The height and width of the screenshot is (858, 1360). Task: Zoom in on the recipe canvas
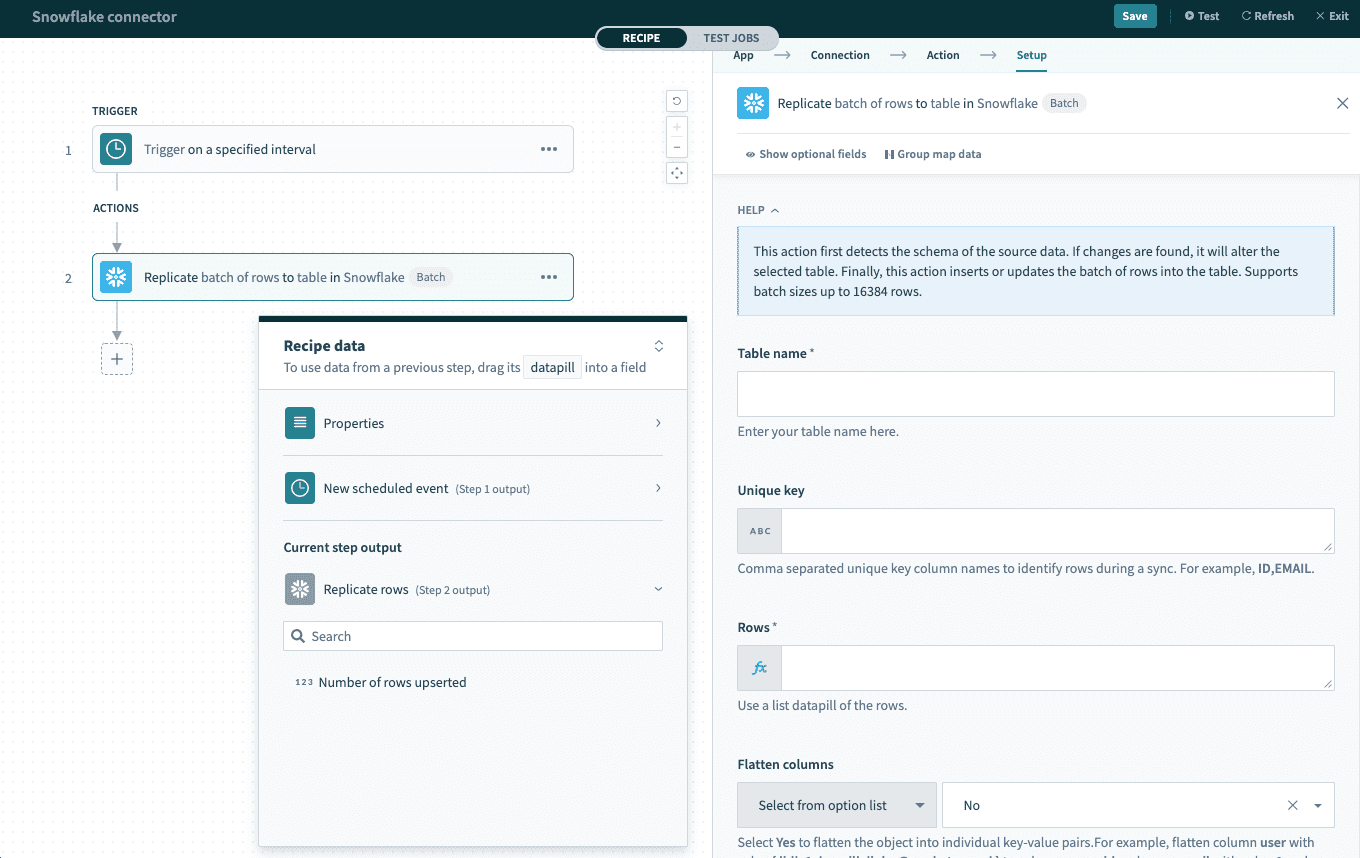pos(677,128)
